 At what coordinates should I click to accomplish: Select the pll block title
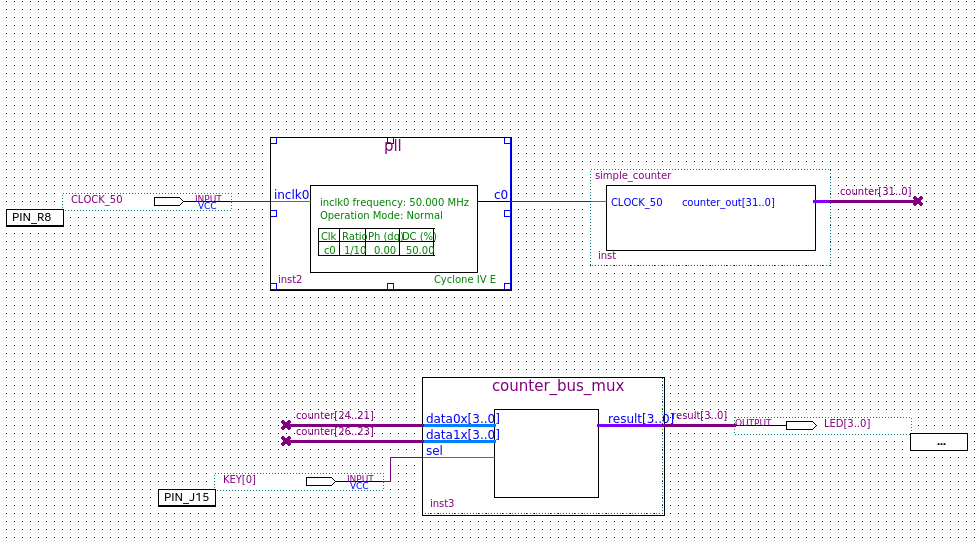[x=392, y=146]
